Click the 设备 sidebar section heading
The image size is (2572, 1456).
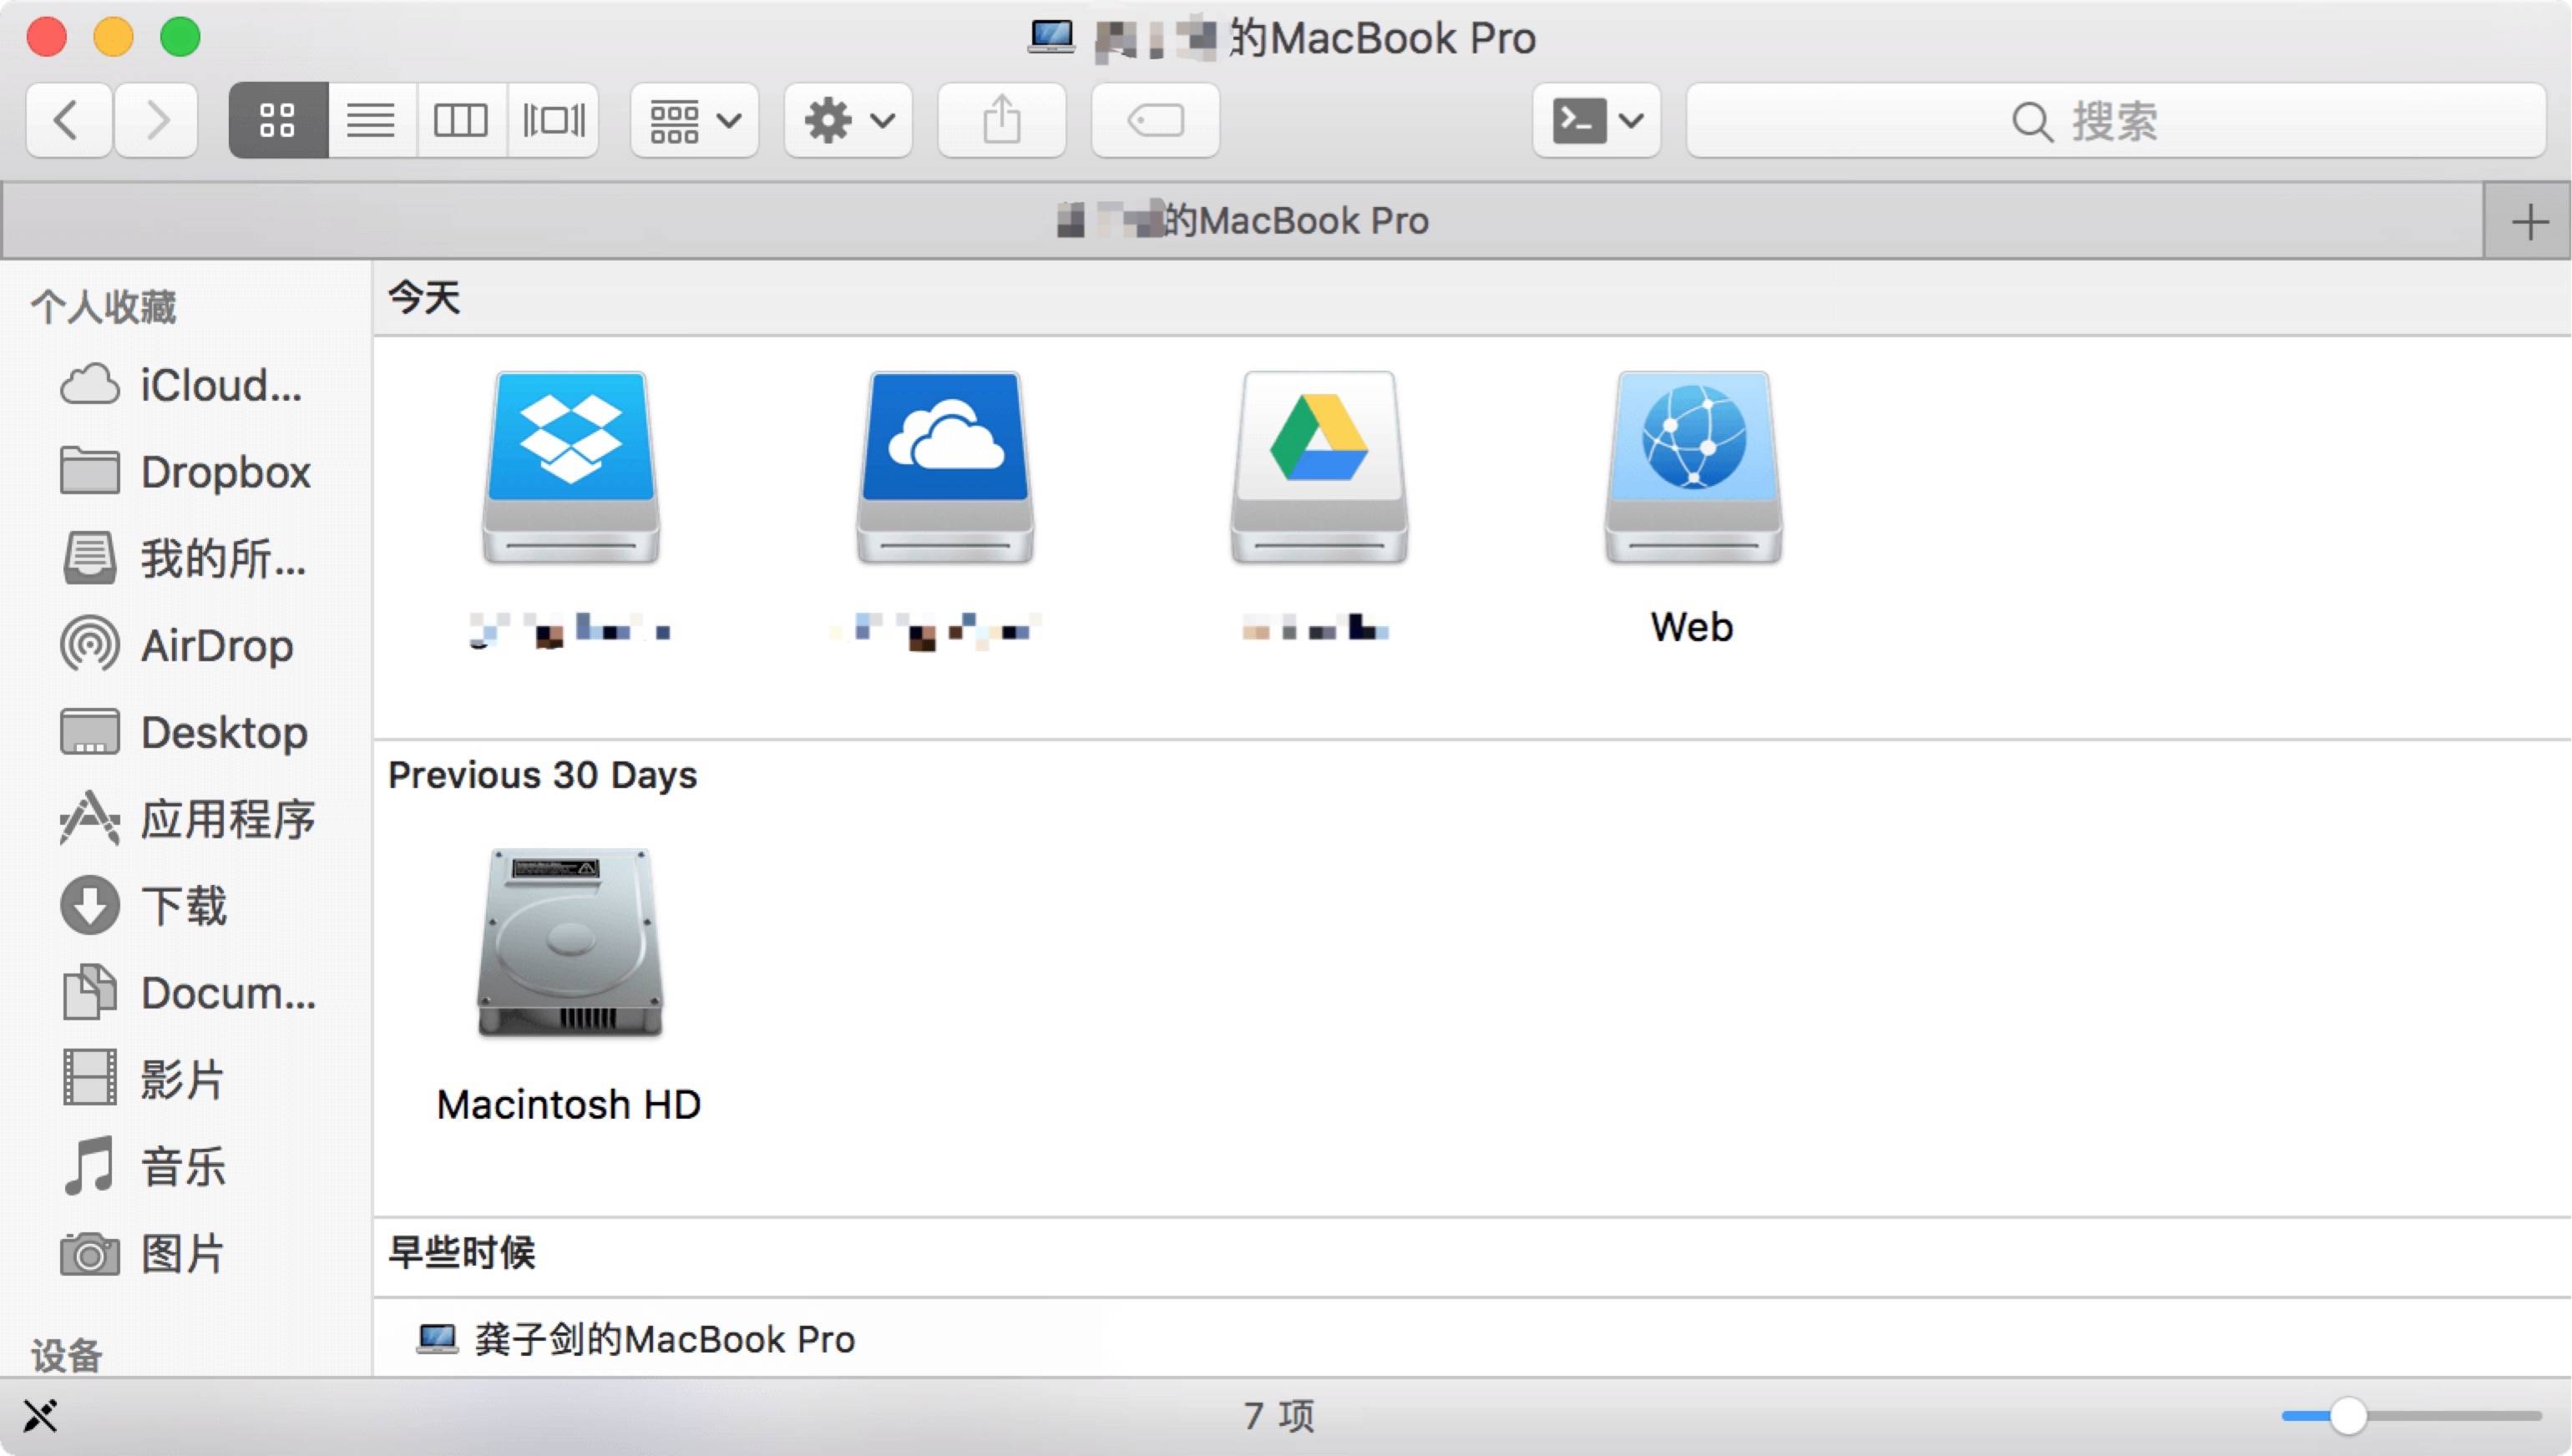click(x=67, y=1356)
